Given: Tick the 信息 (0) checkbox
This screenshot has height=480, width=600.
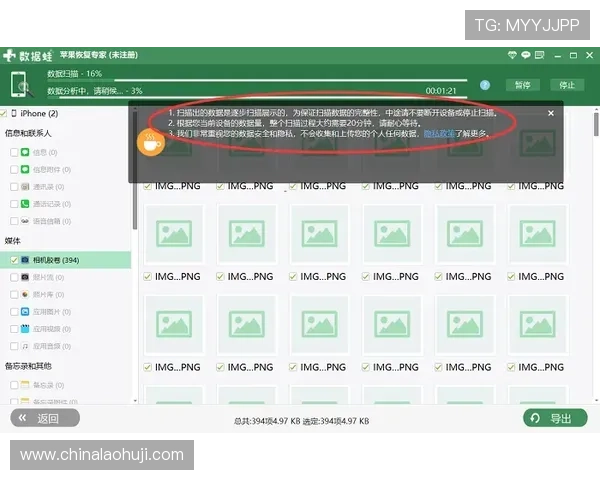Looking at the screenshot, I should tap(14, 152).
